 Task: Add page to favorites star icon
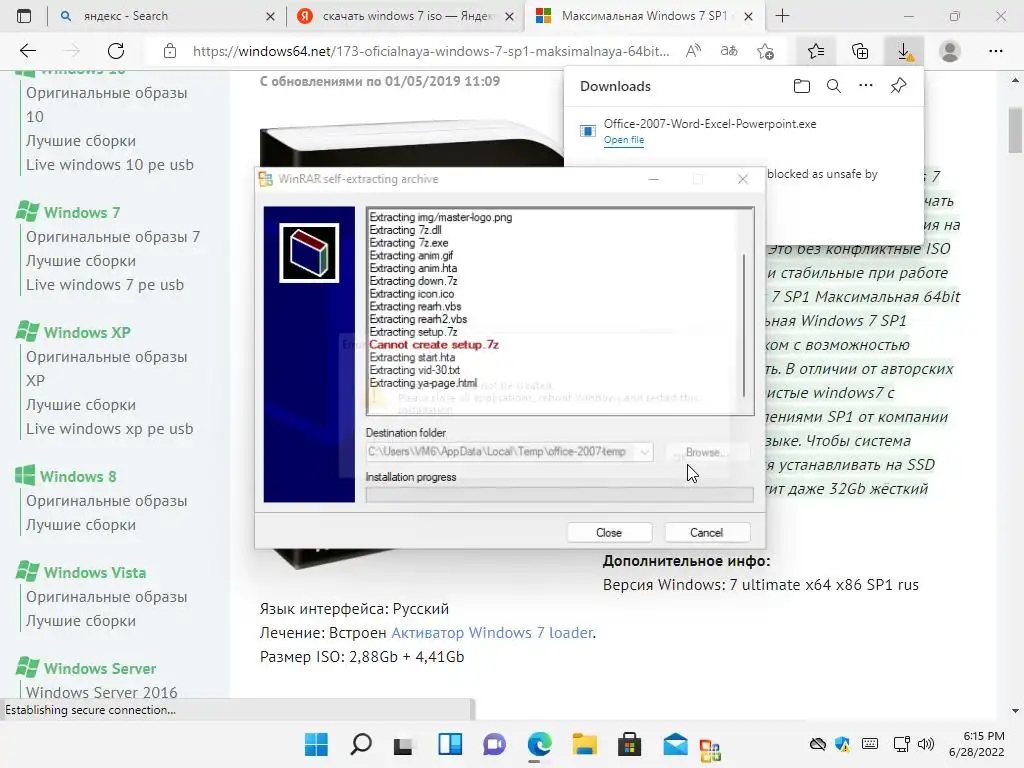coord(765,51)
